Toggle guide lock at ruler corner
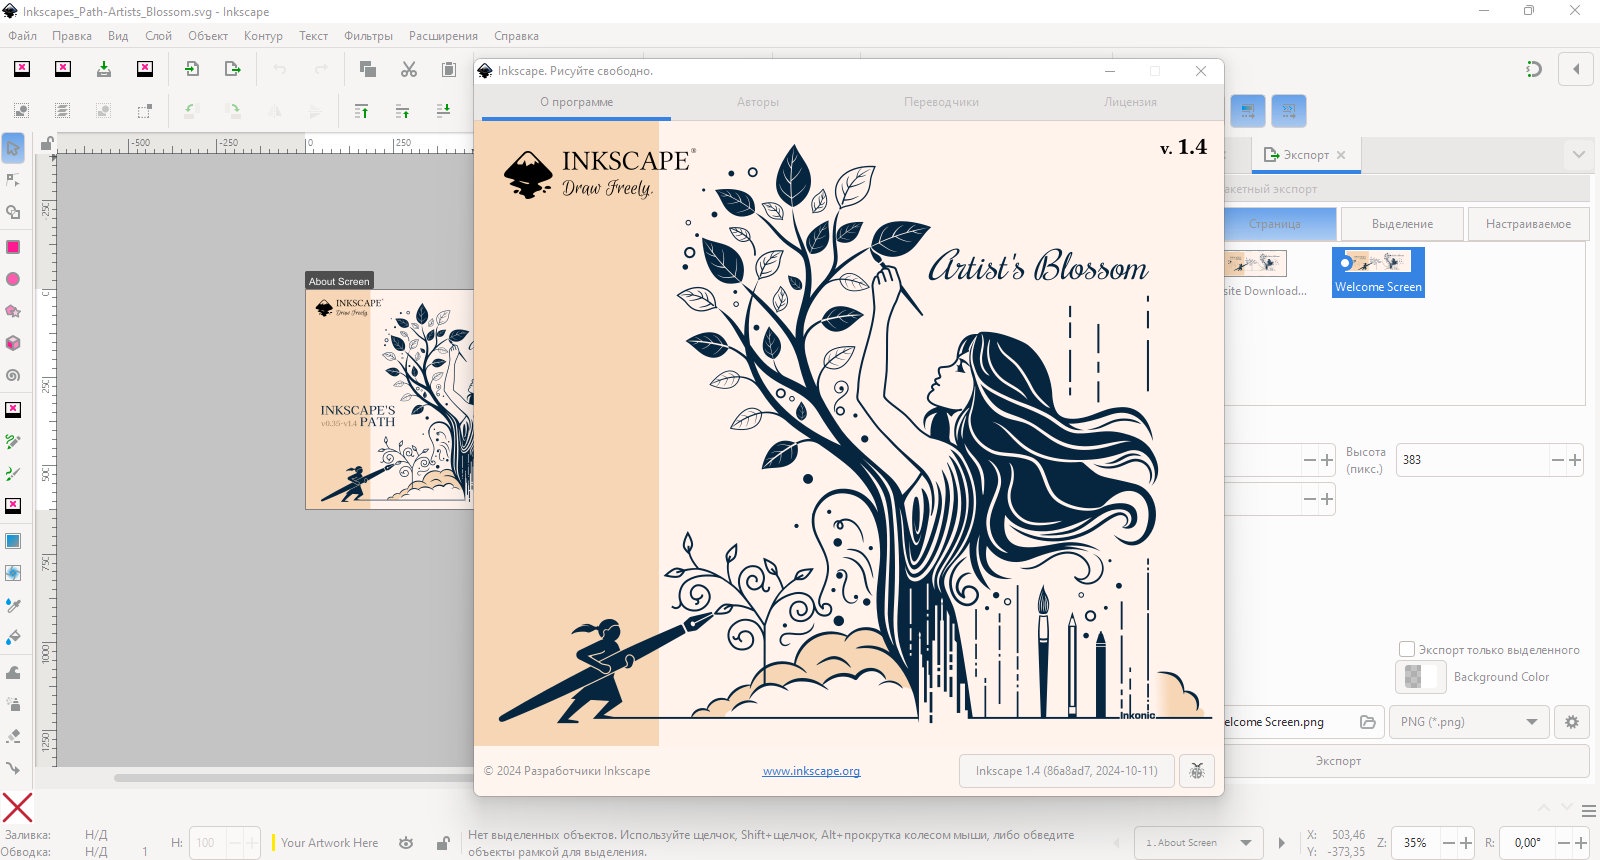1600x860 pixels. (x=47, y=144)
